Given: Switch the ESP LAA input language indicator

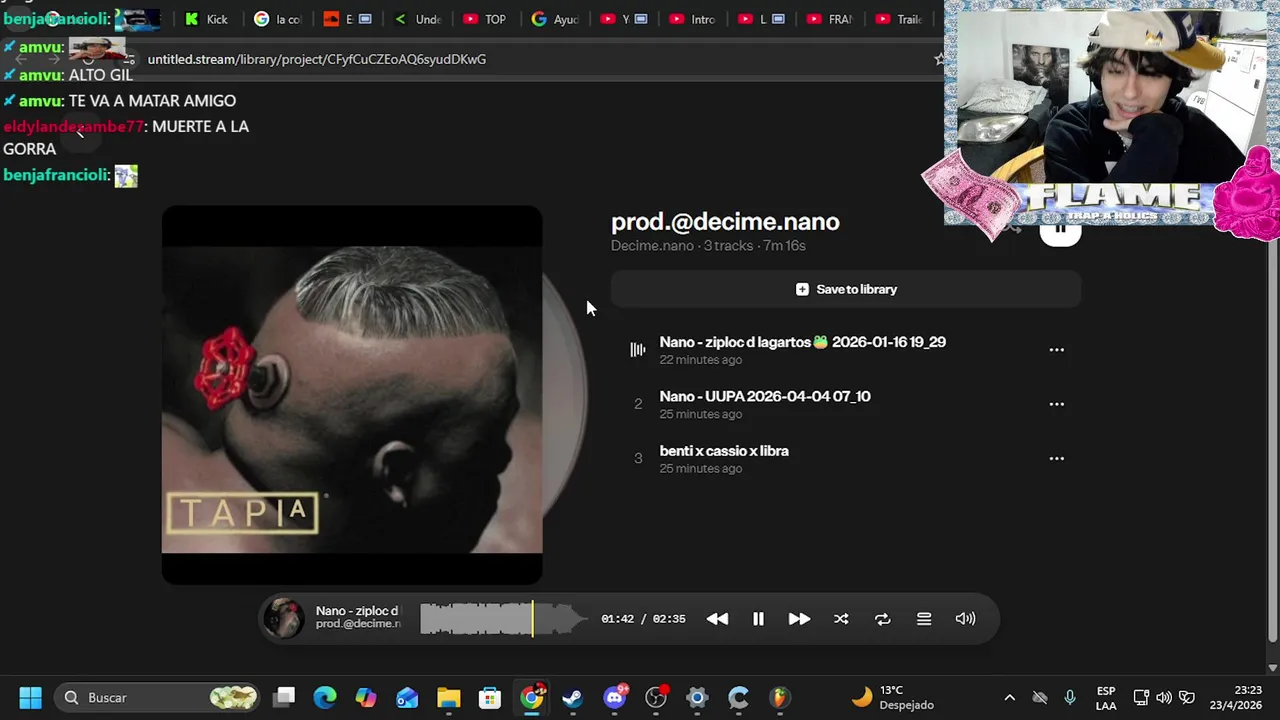Looking at the screenshot, I should [1106, 698].
